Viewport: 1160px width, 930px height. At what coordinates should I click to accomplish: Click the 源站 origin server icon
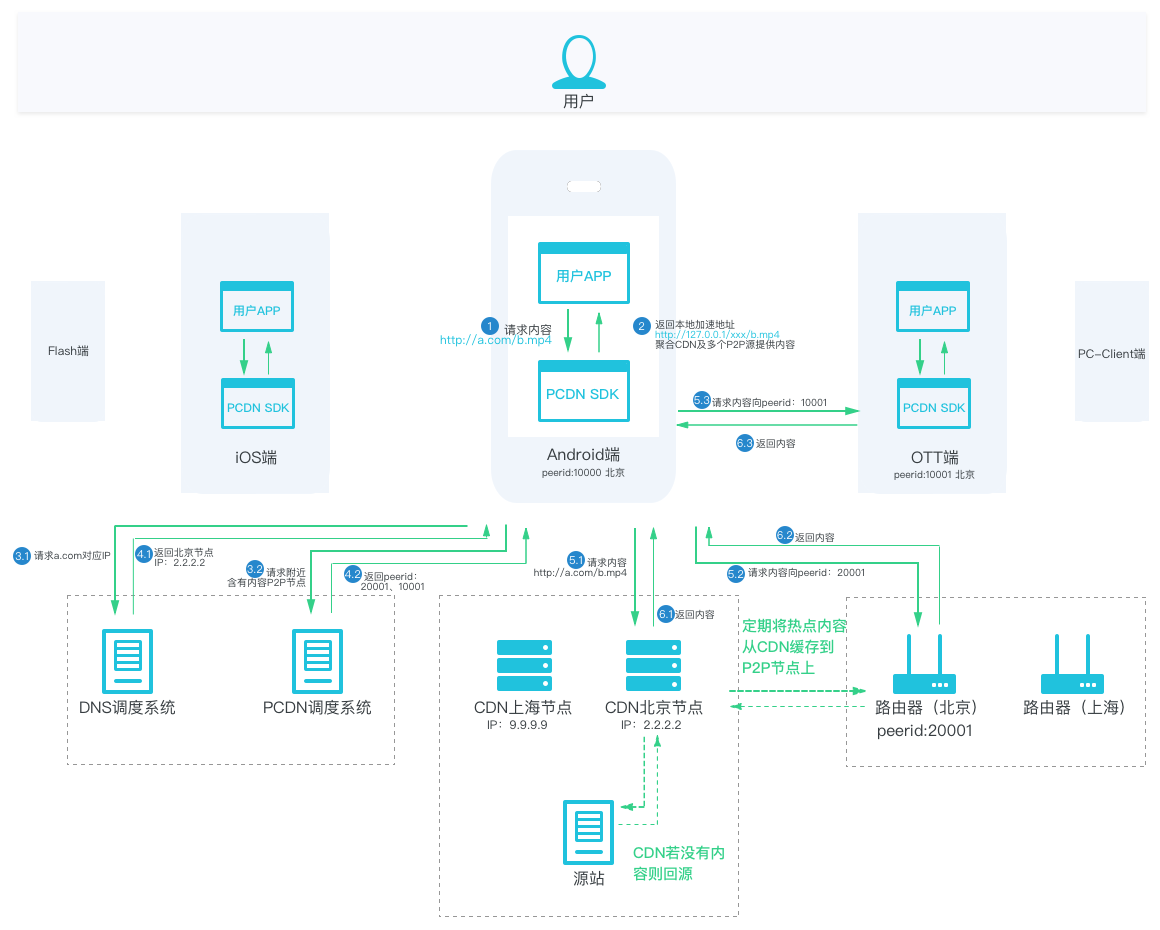click(x=588, y=832)
